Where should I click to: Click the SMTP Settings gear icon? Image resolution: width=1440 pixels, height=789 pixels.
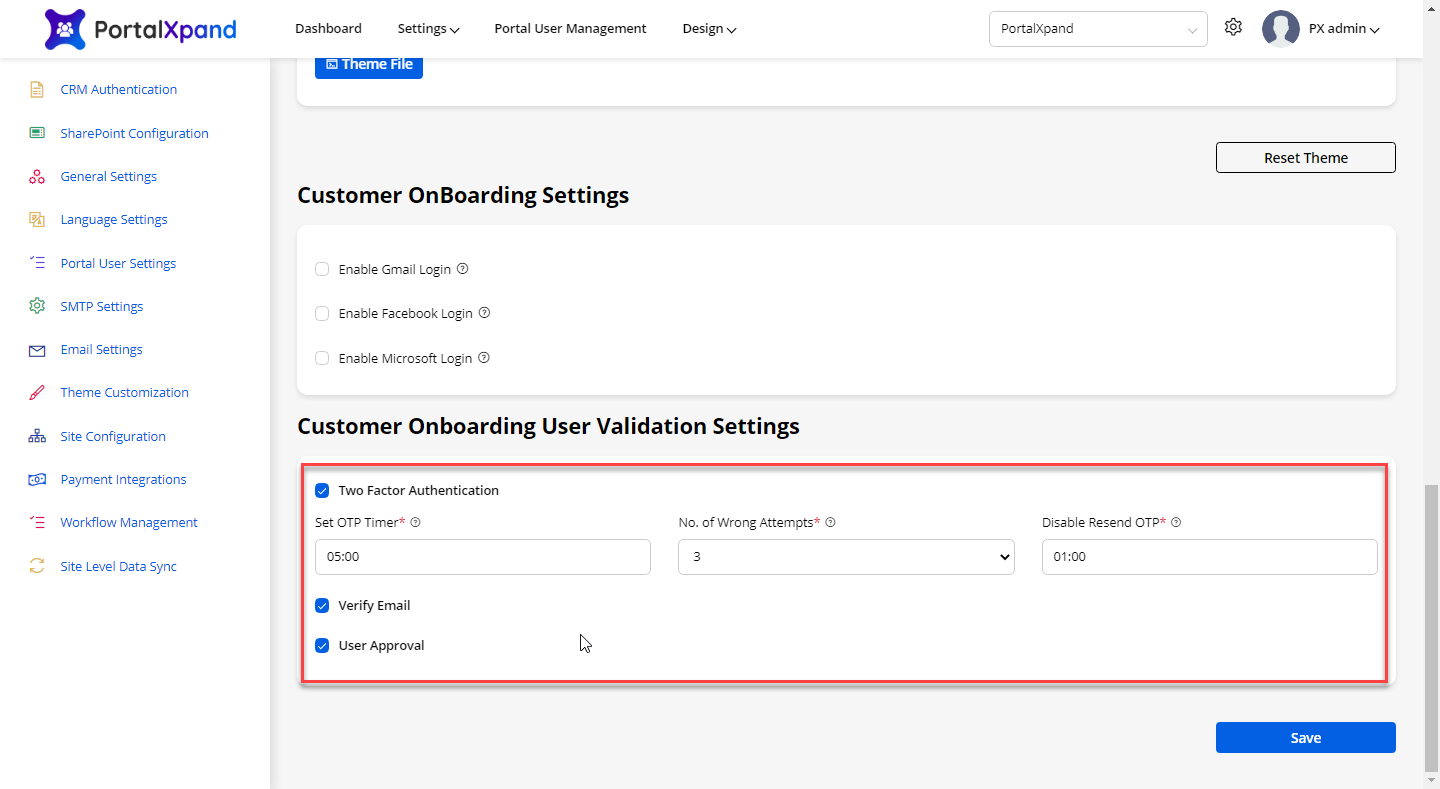(x=37, y=306)
